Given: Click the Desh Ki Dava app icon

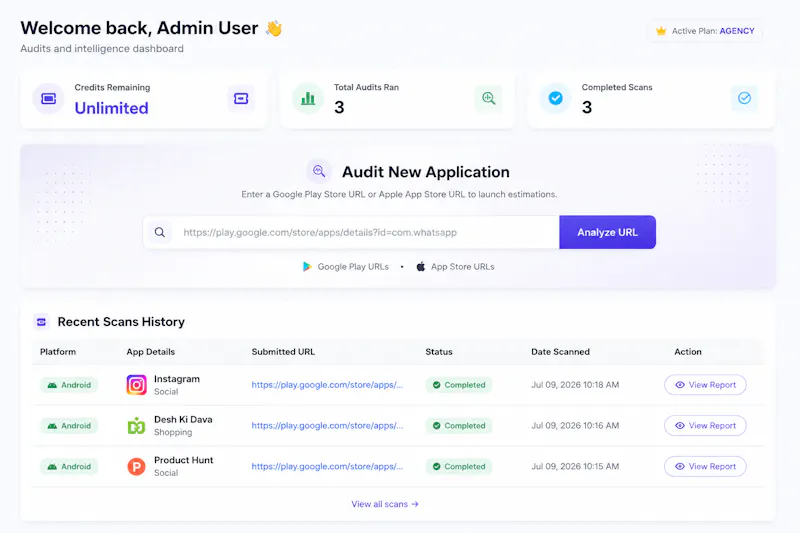Looking at the screenshot, I should pyautogui.click(x=136, y=426).
